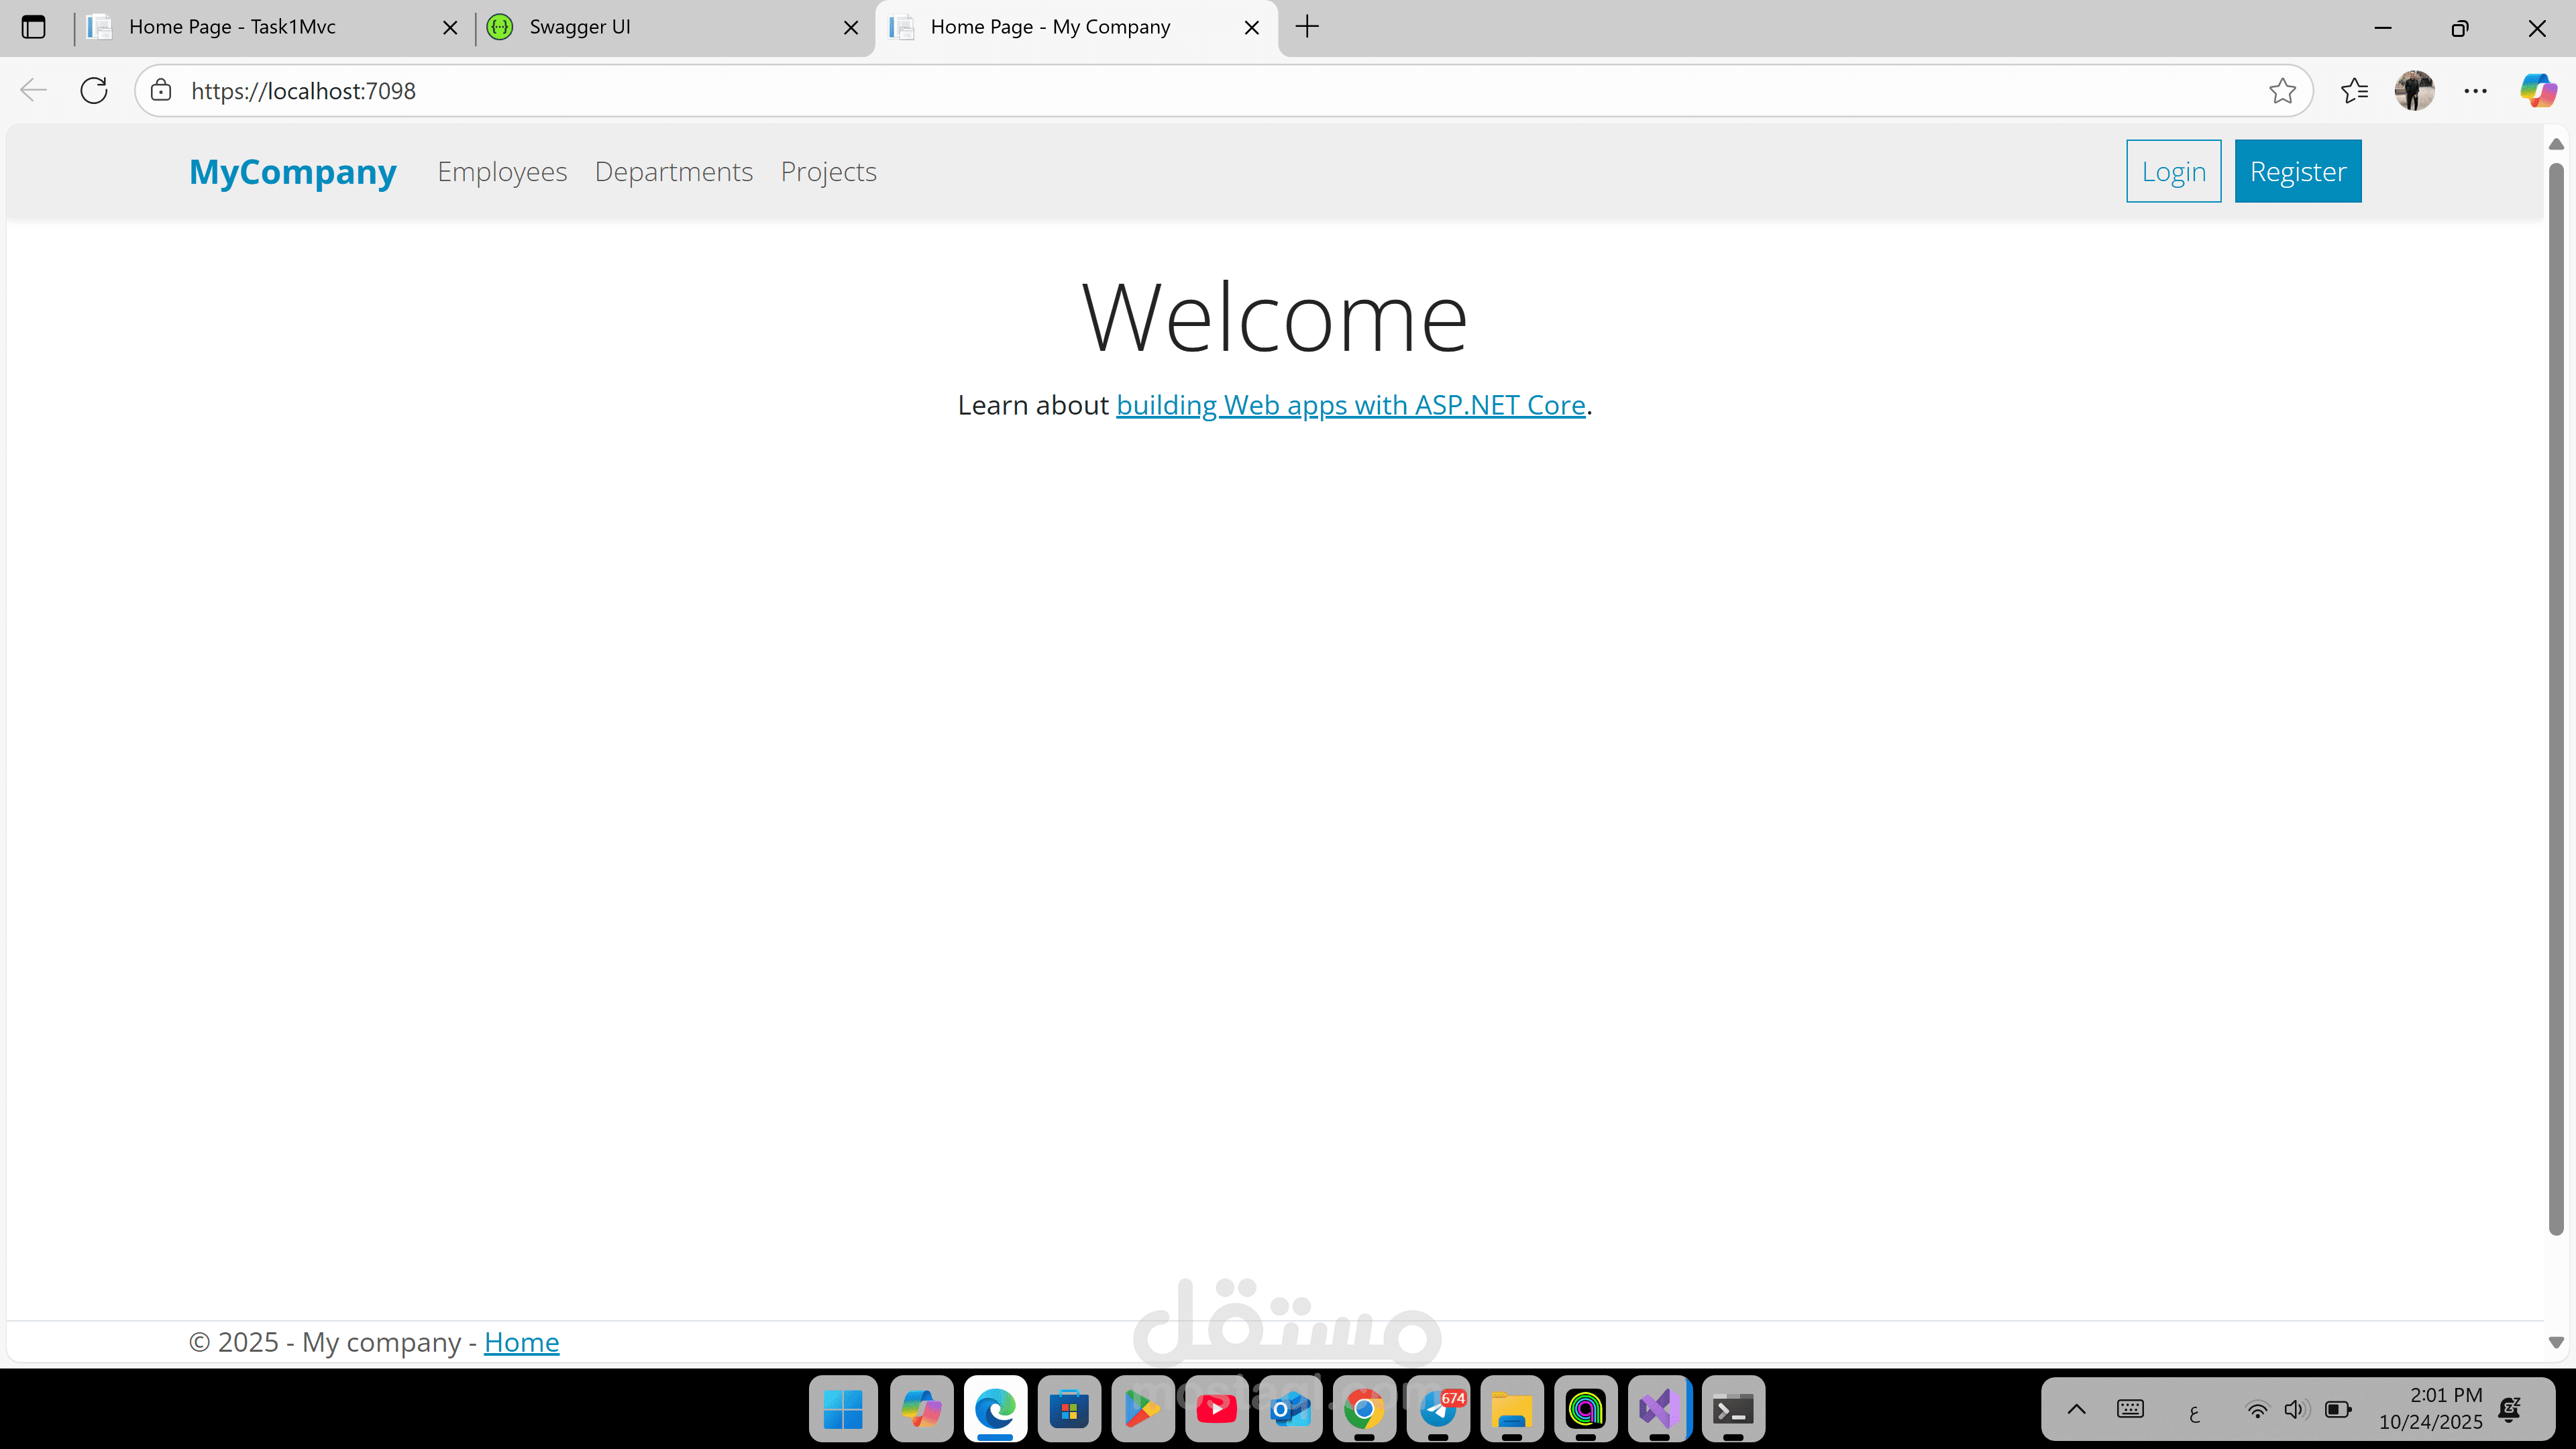Open Copilot sidebar
The height and width of the screenshot is (1449, 2576).
pos(2537,91)
